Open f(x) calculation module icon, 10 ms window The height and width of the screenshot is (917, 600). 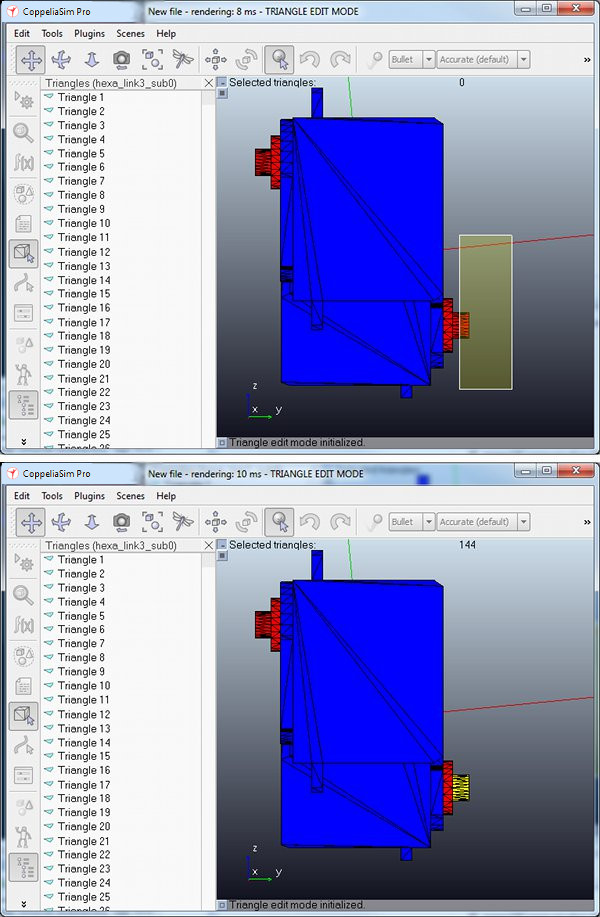click(x=23, y=625)
